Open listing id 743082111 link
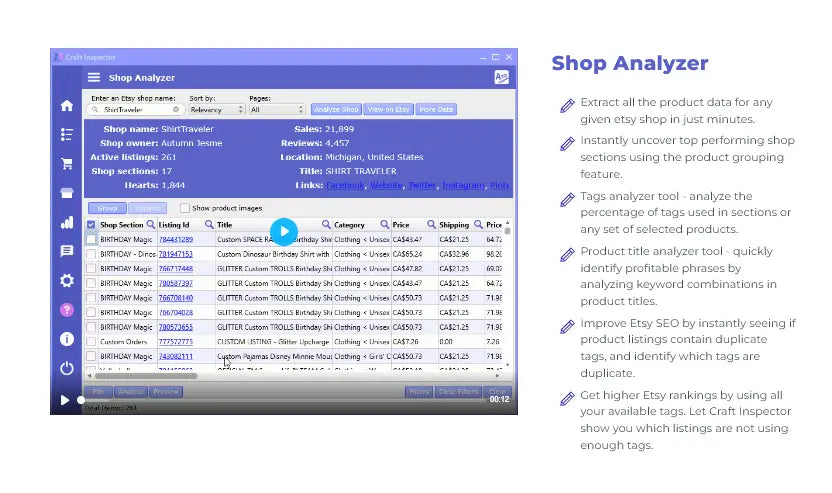The height and width of the screenshot is (493, 832). tap(176, 356)
